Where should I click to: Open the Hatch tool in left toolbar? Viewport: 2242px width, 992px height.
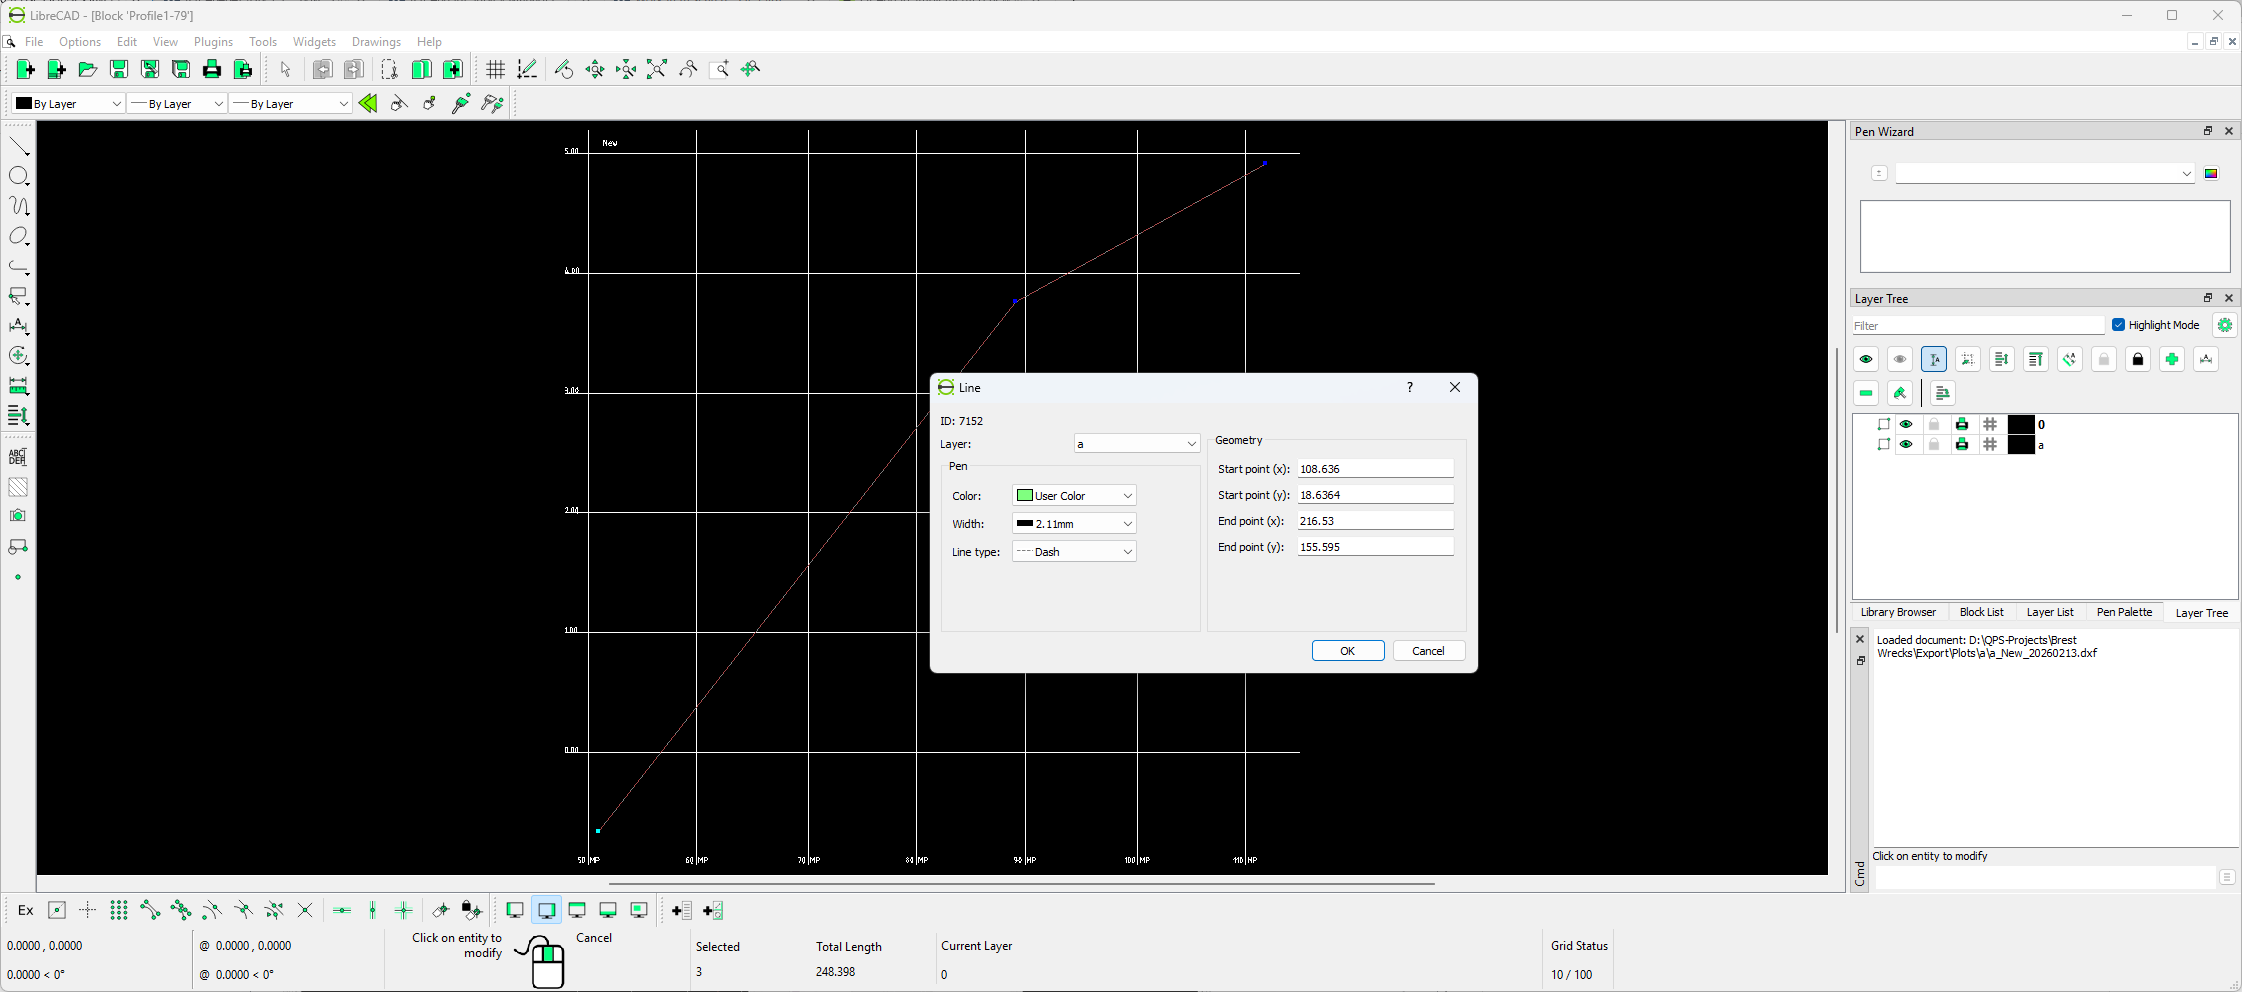coord(19,487)
